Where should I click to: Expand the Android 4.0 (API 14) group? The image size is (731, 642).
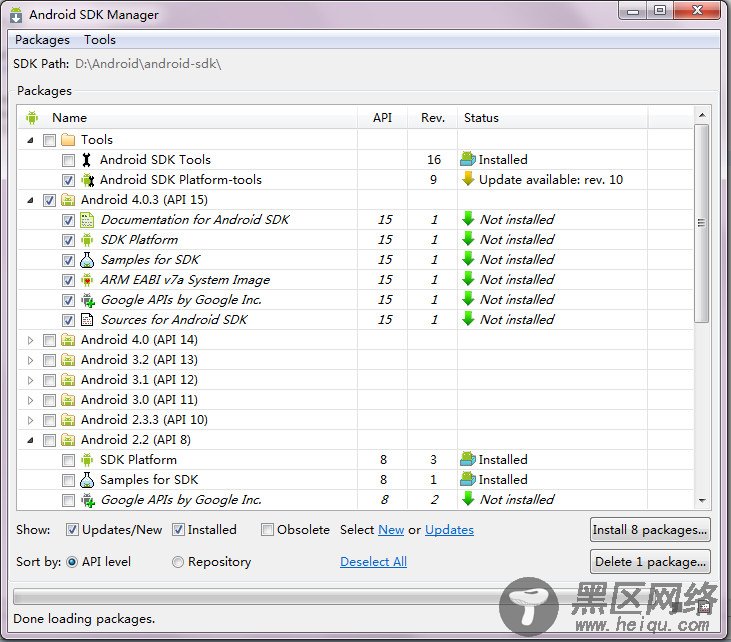(30, 340)
